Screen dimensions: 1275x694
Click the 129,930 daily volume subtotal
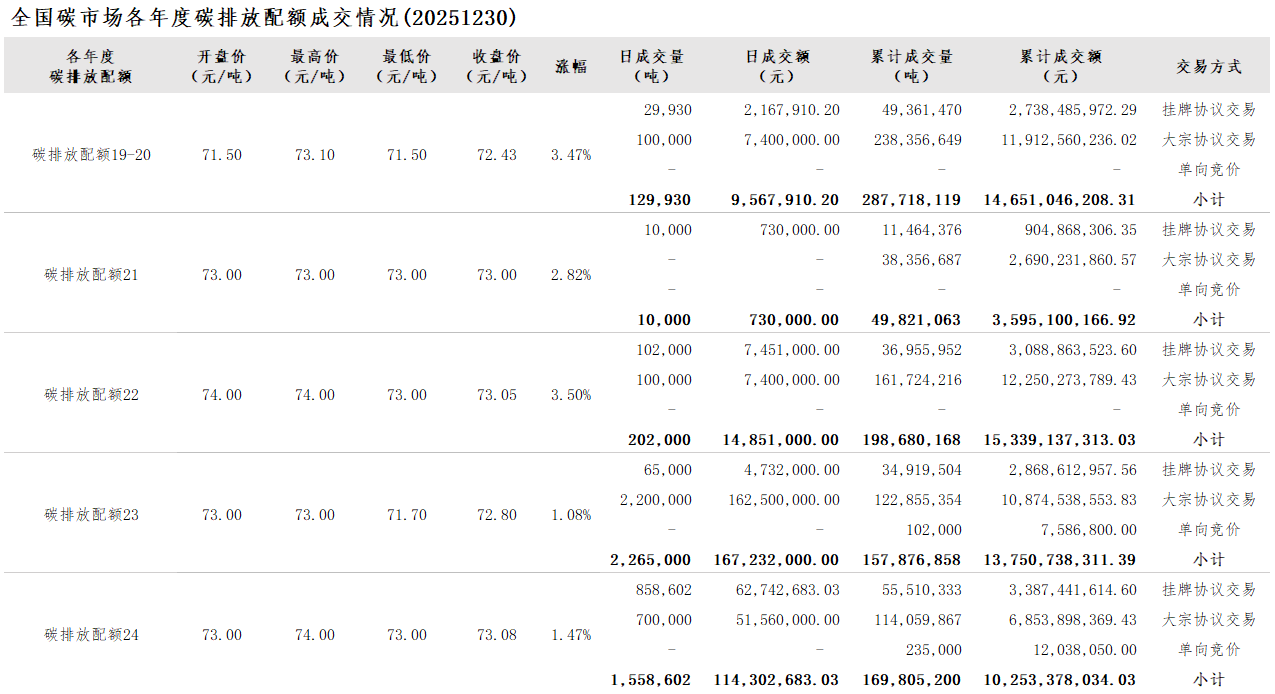(x=660, y=200)
